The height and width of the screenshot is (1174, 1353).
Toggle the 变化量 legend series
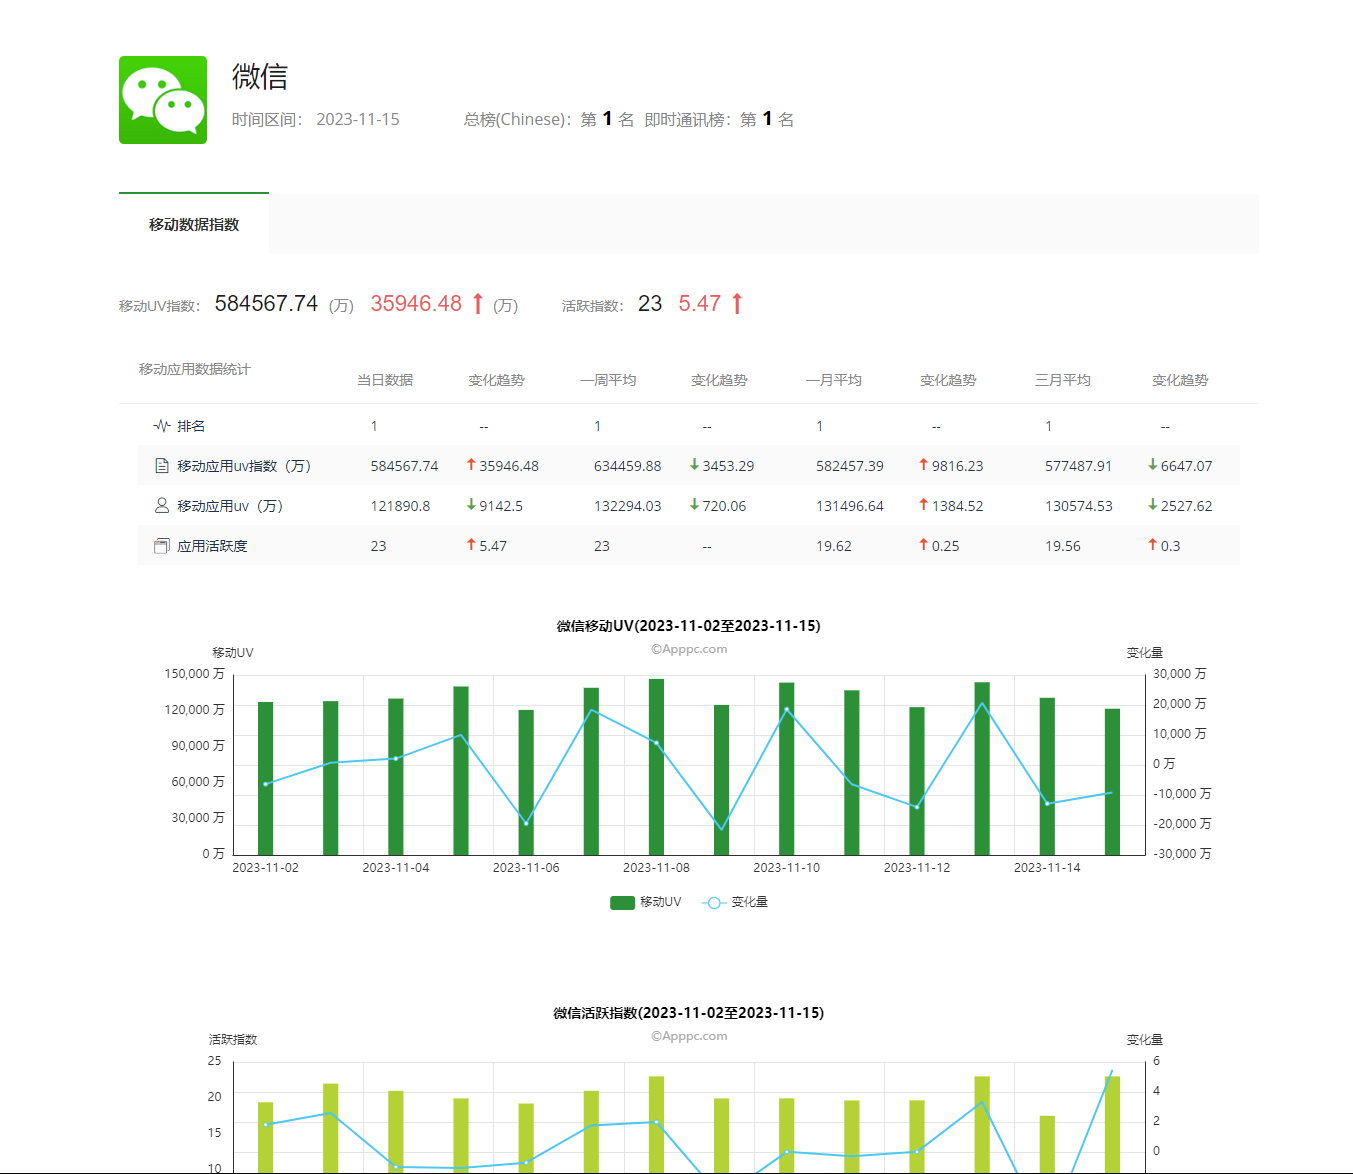point(736,902)
